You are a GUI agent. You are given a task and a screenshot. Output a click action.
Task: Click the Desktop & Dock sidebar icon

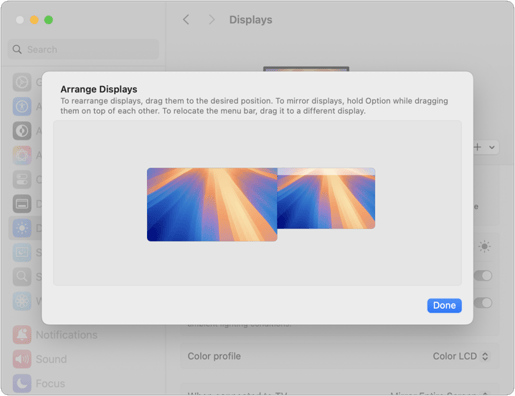[x=22, y=204]
